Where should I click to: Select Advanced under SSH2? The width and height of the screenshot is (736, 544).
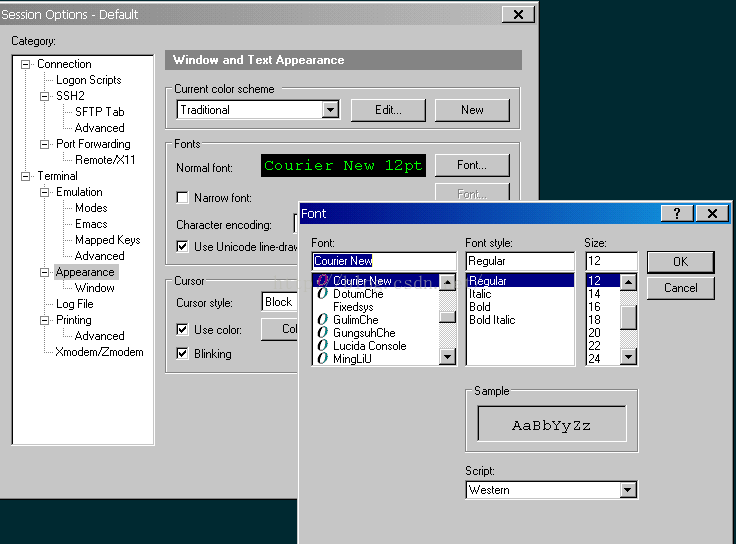[x=100, y=128]
